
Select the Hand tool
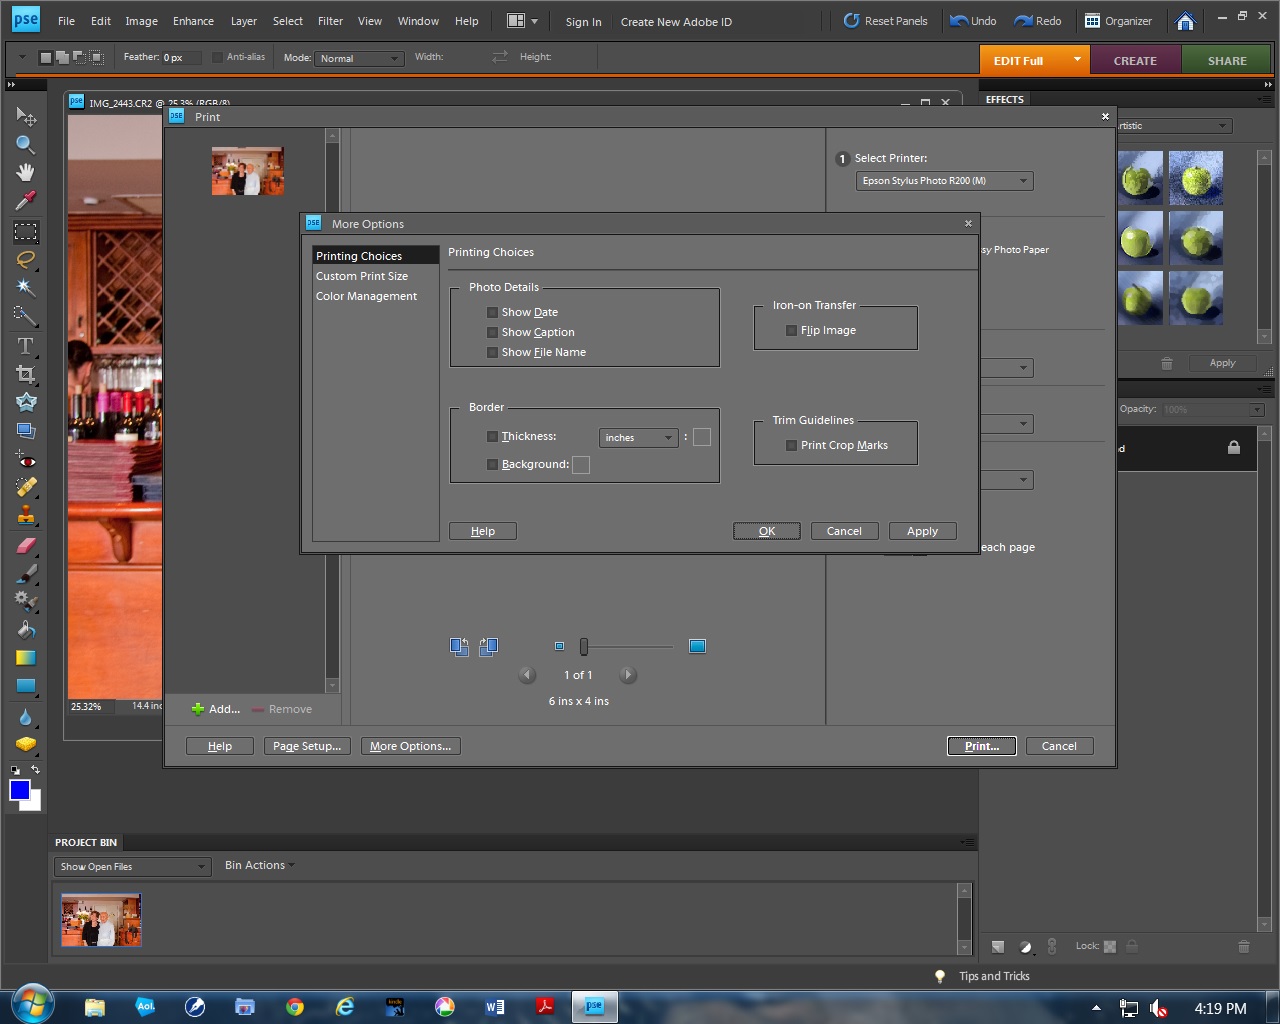pyautogui.click(x=25, y=173)
